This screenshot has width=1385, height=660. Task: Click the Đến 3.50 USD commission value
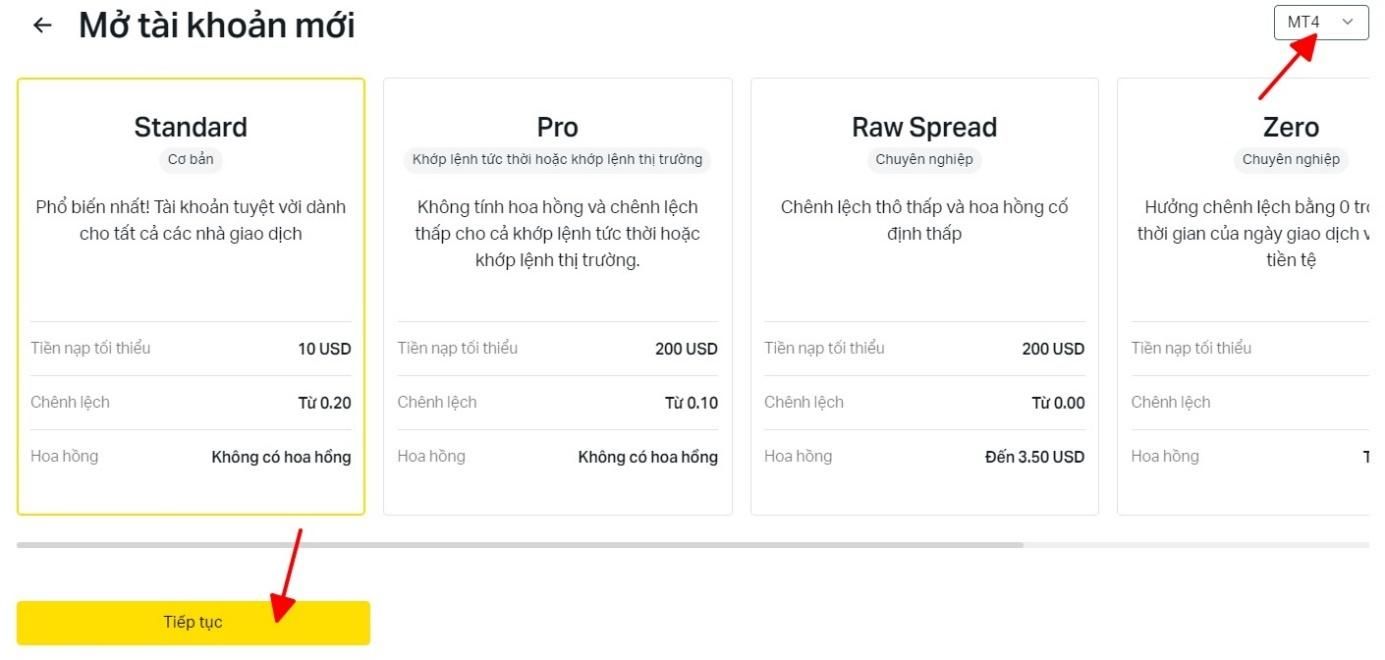pyautogui.click(x=1034, y=457)
